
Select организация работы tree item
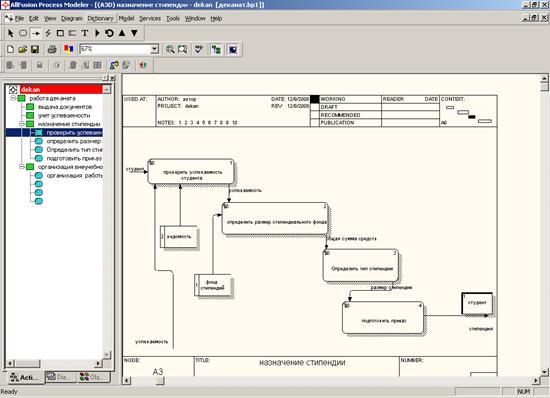pos(74,176)
